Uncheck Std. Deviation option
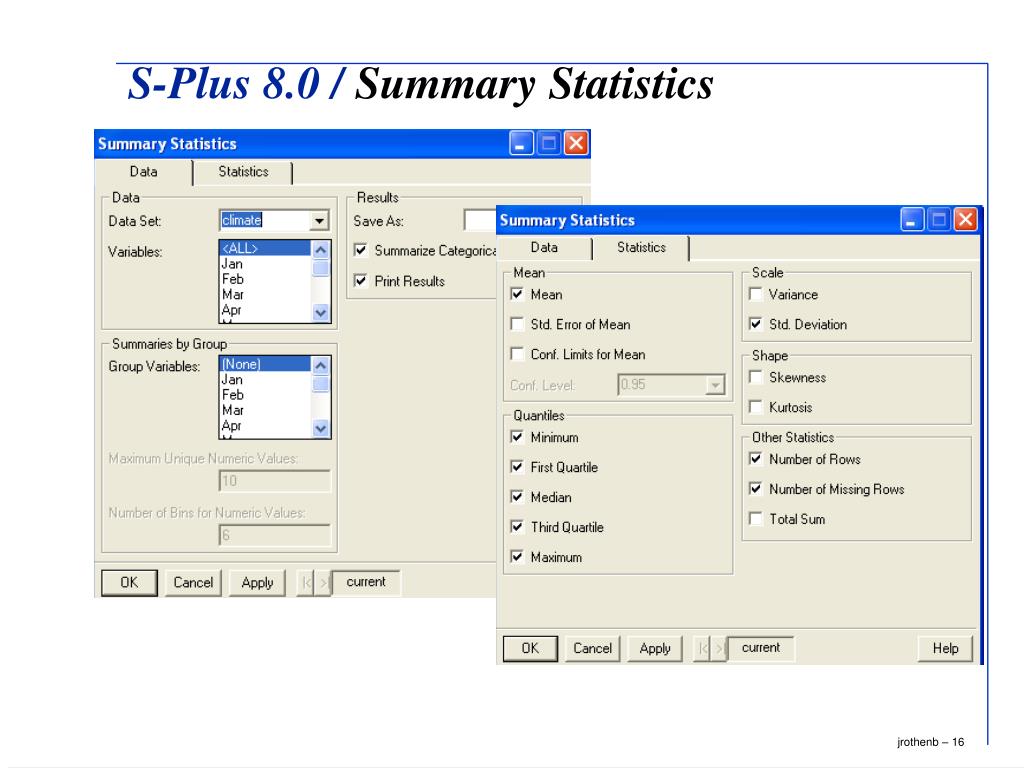 [756, 324]
